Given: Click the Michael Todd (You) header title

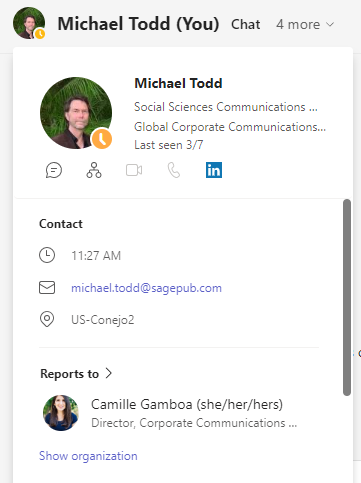Looking at the screenshot, I should point(138,24).
